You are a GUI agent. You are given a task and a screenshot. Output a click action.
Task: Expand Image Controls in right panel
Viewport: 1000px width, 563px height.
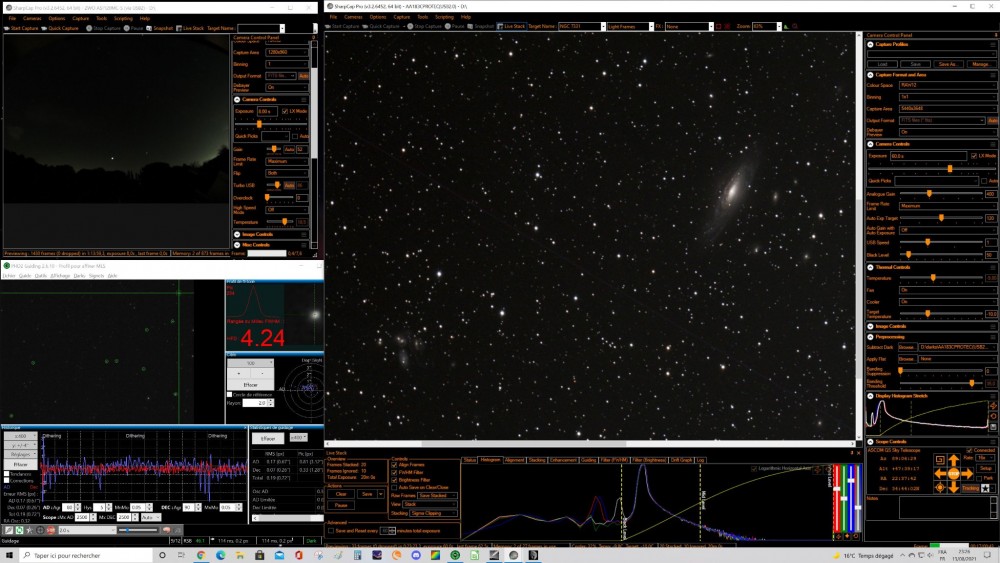coord(871,326)
